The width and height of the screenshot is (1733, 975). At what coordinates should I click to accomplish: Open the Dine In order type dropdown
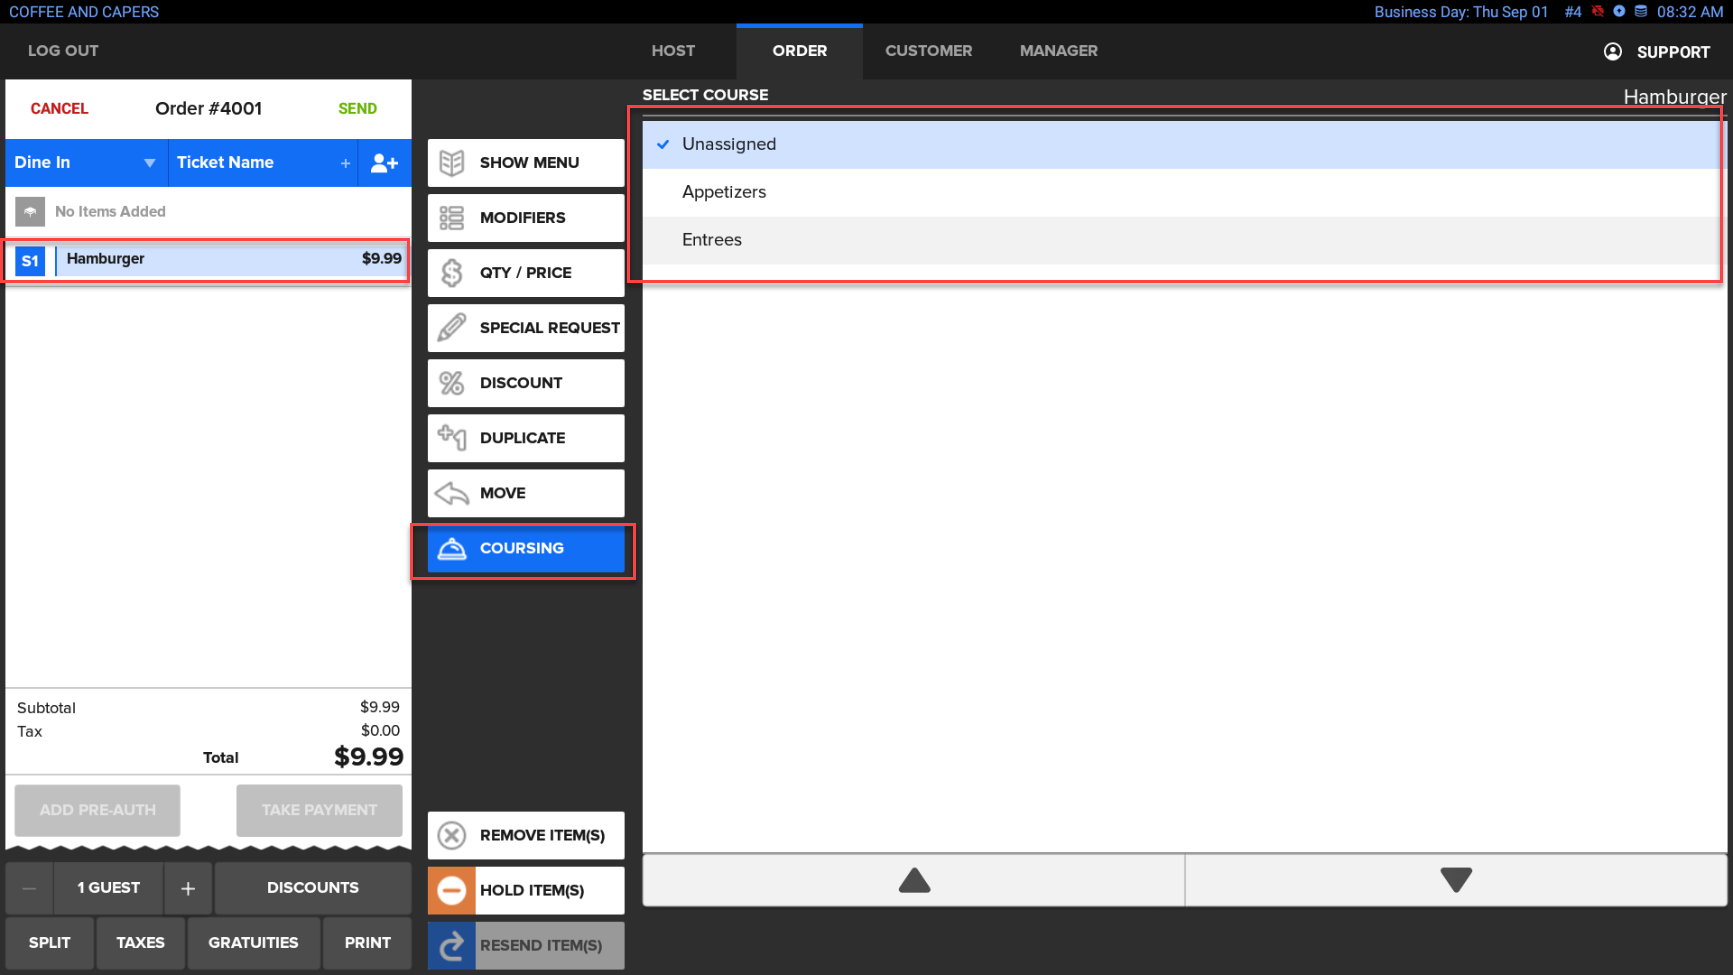[x=85, y=163]
